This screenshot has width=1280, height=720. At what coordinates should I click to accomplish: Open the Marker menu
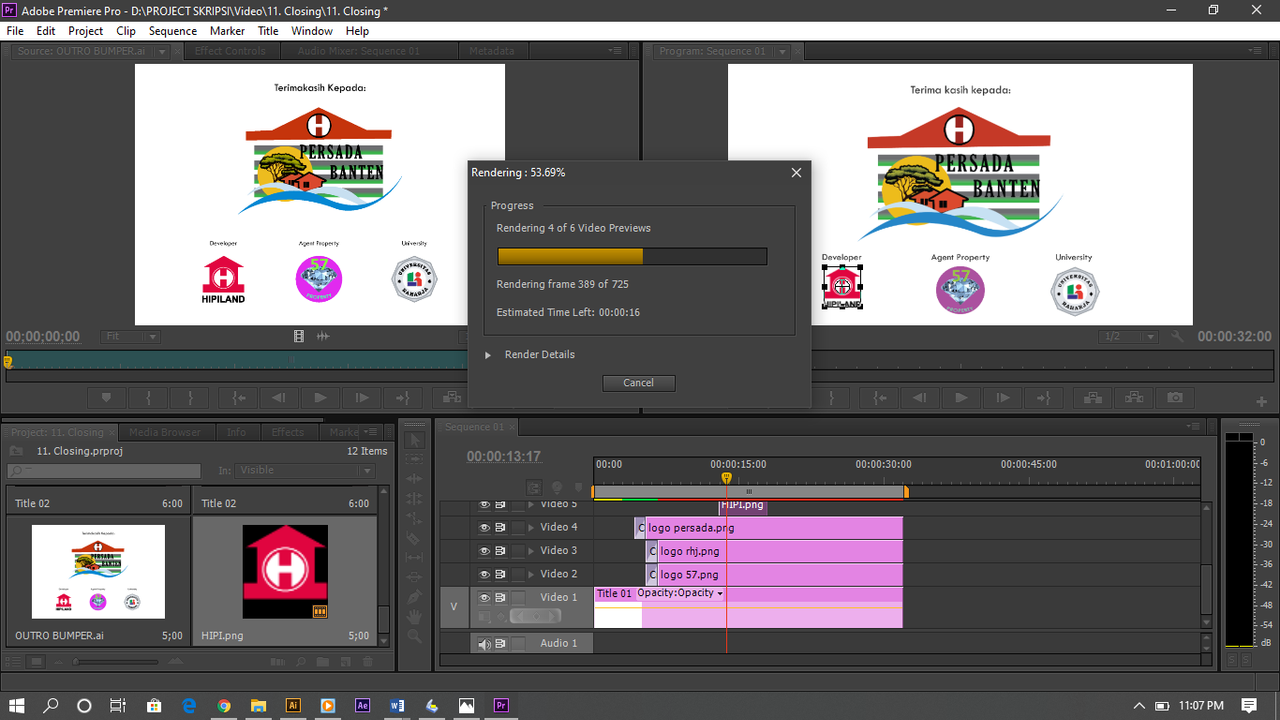click(227, 31)
